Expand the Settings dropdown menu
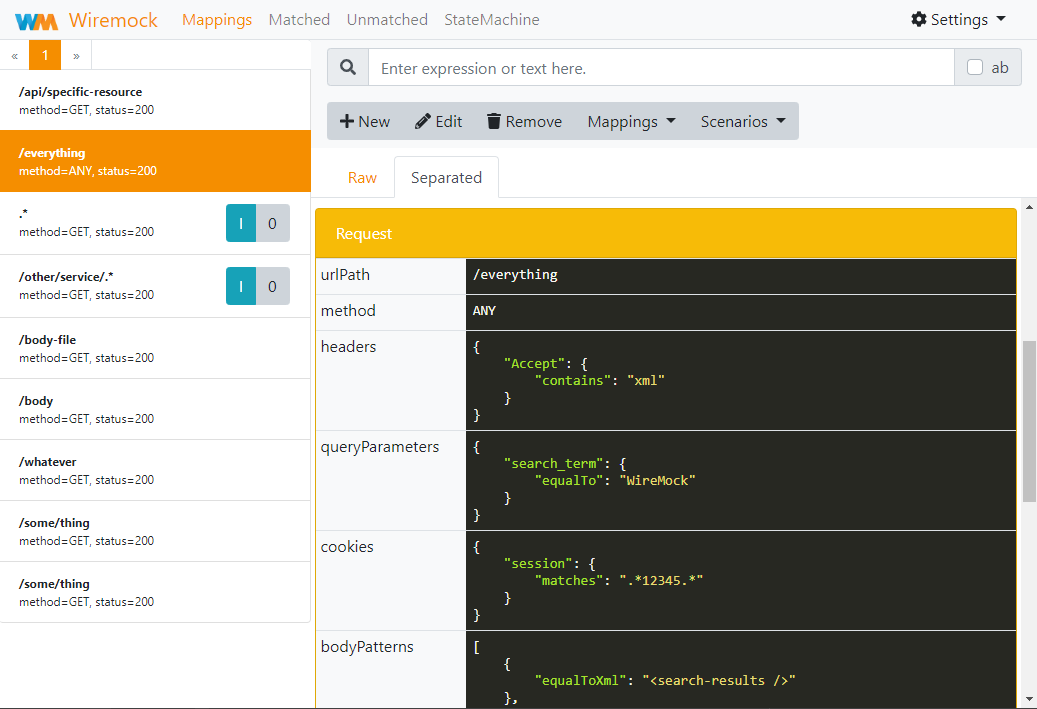 tap(959, 19)
